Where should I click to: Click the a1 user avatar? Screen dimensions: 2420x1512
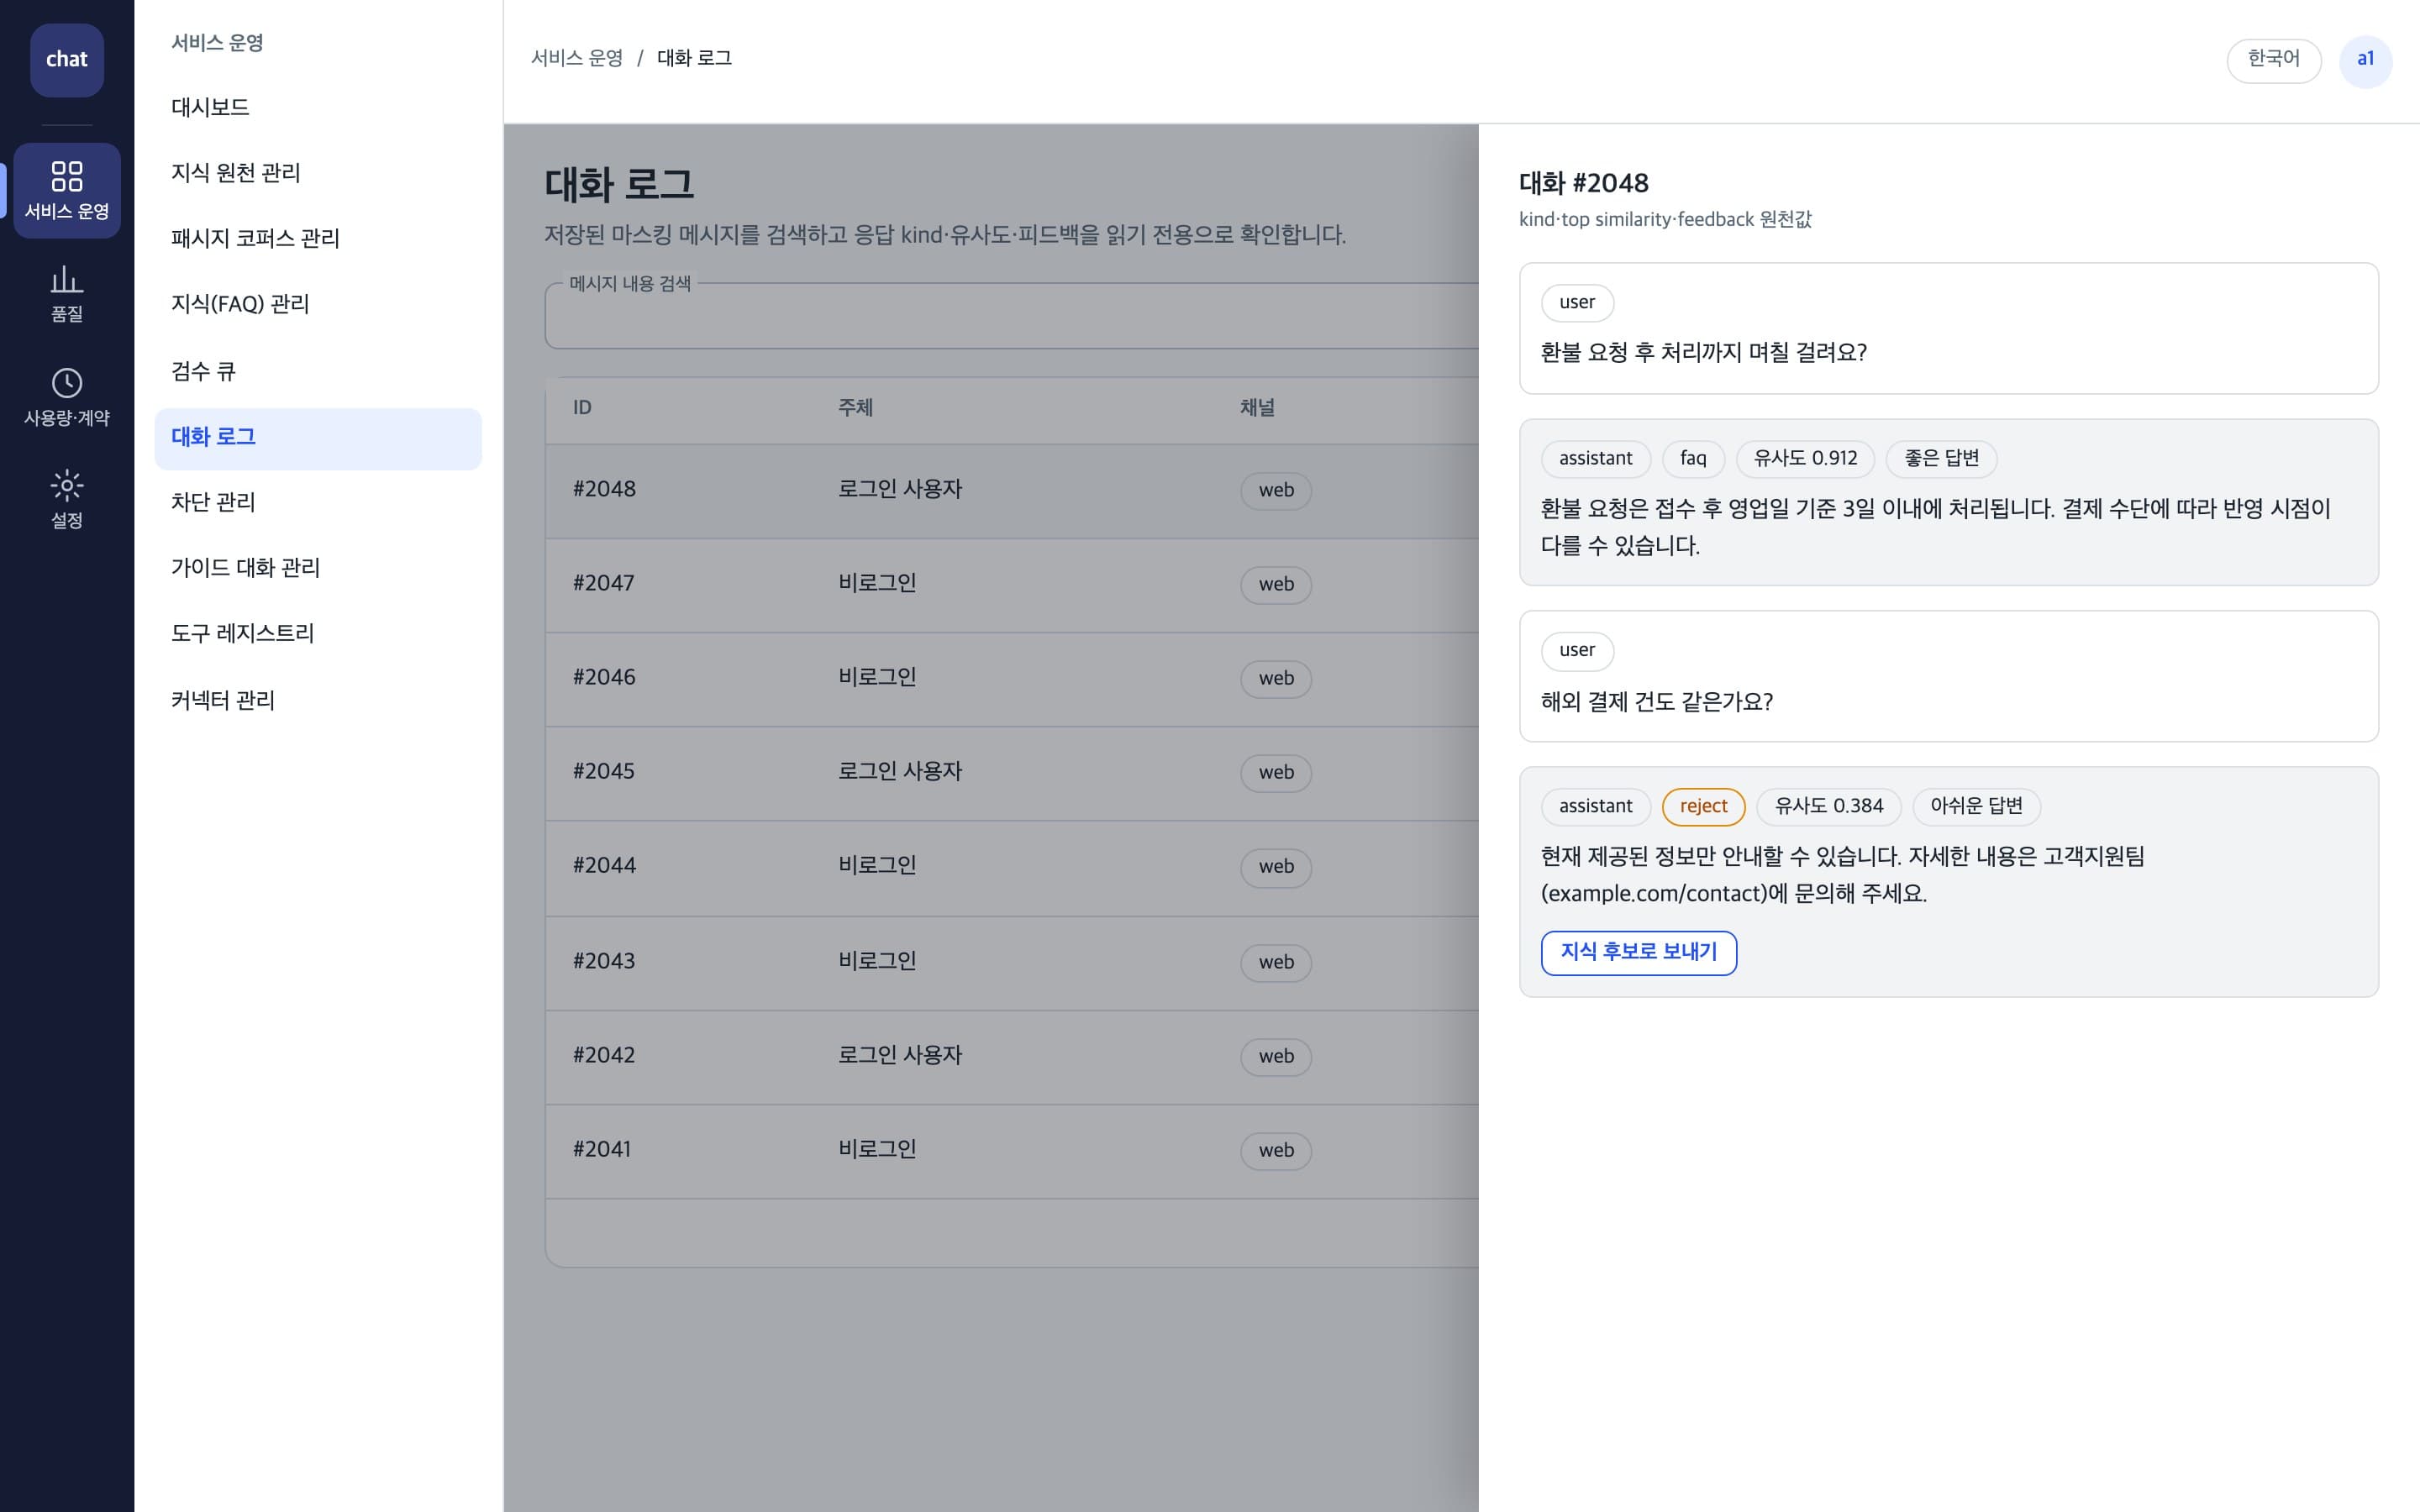[x=2365, y=61]
